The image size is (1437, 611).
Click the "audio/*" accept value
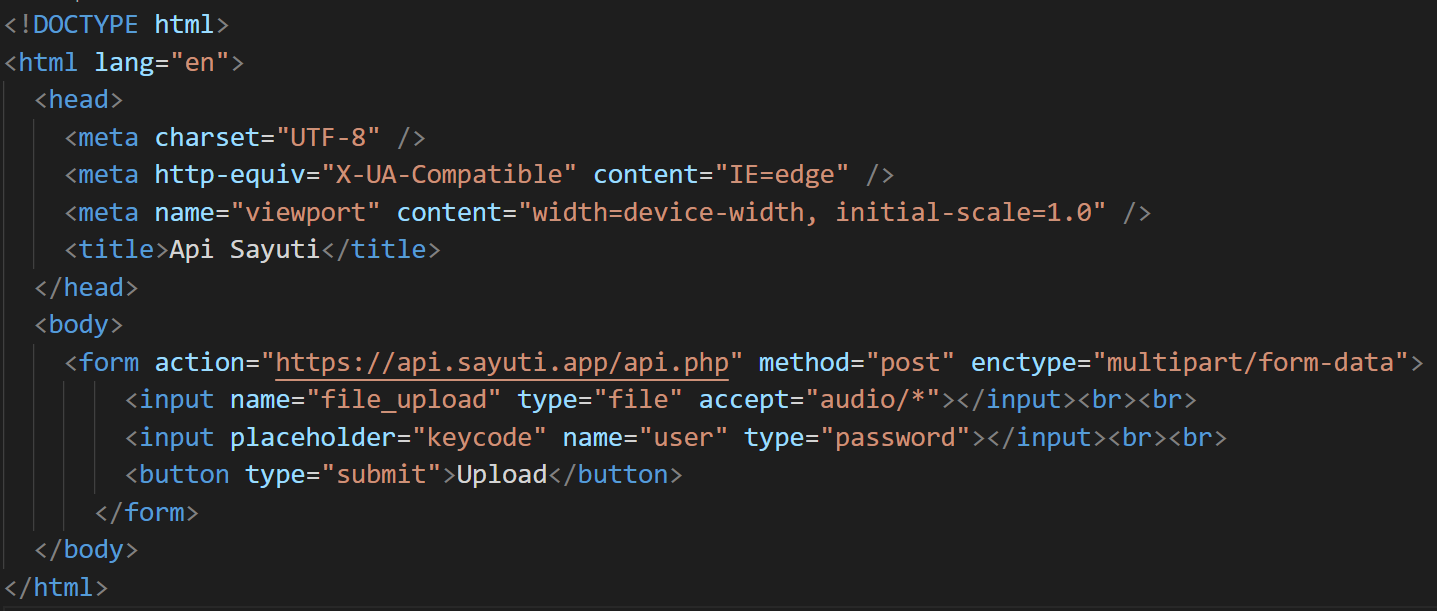[x=880, y=400]
